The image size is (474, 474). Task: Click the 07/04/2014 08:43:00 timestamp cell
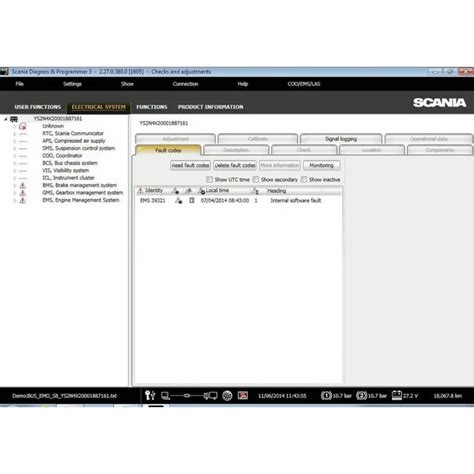coord(225,200)
